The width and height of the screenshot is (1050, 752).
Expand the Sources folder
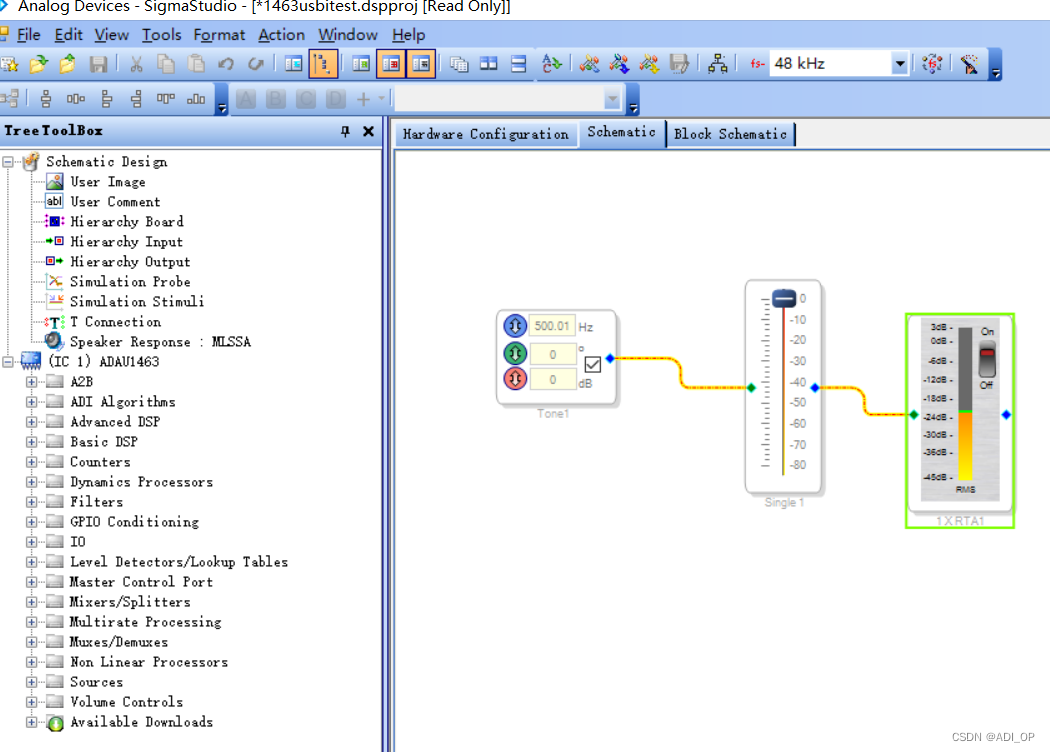[x=31, y=682]
